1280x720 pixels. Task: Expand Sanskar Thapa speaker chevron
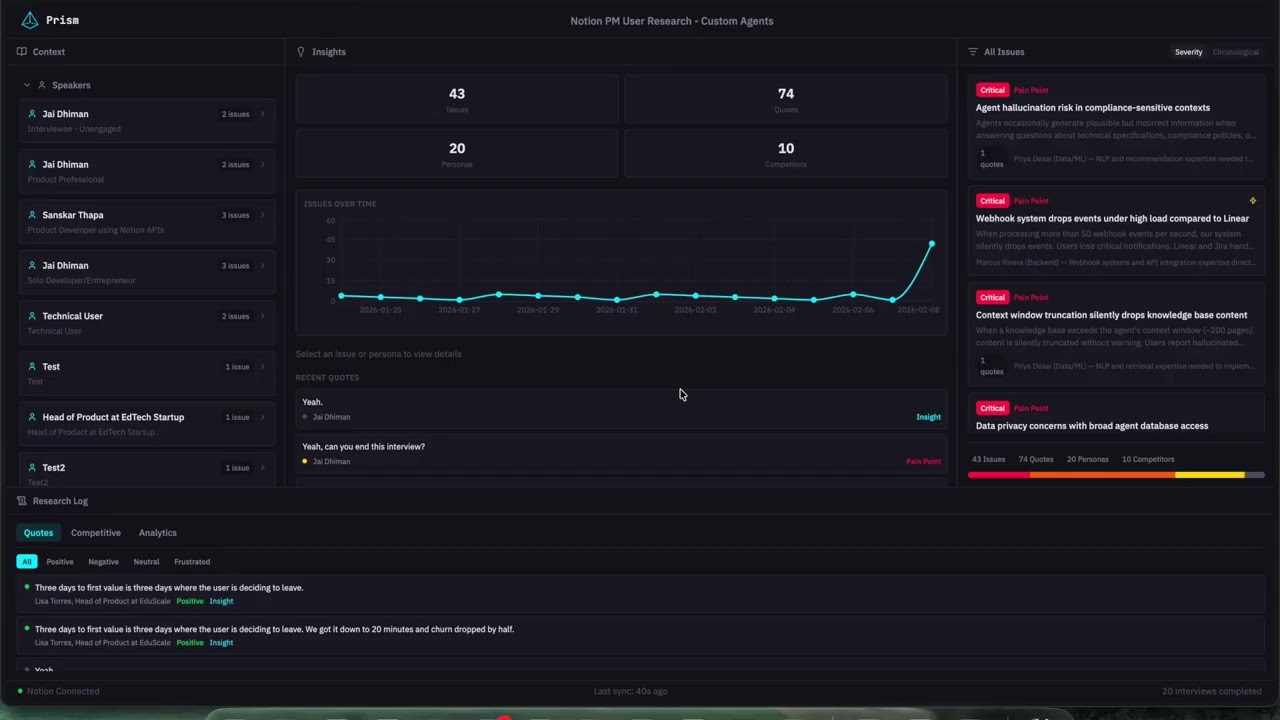263,215
